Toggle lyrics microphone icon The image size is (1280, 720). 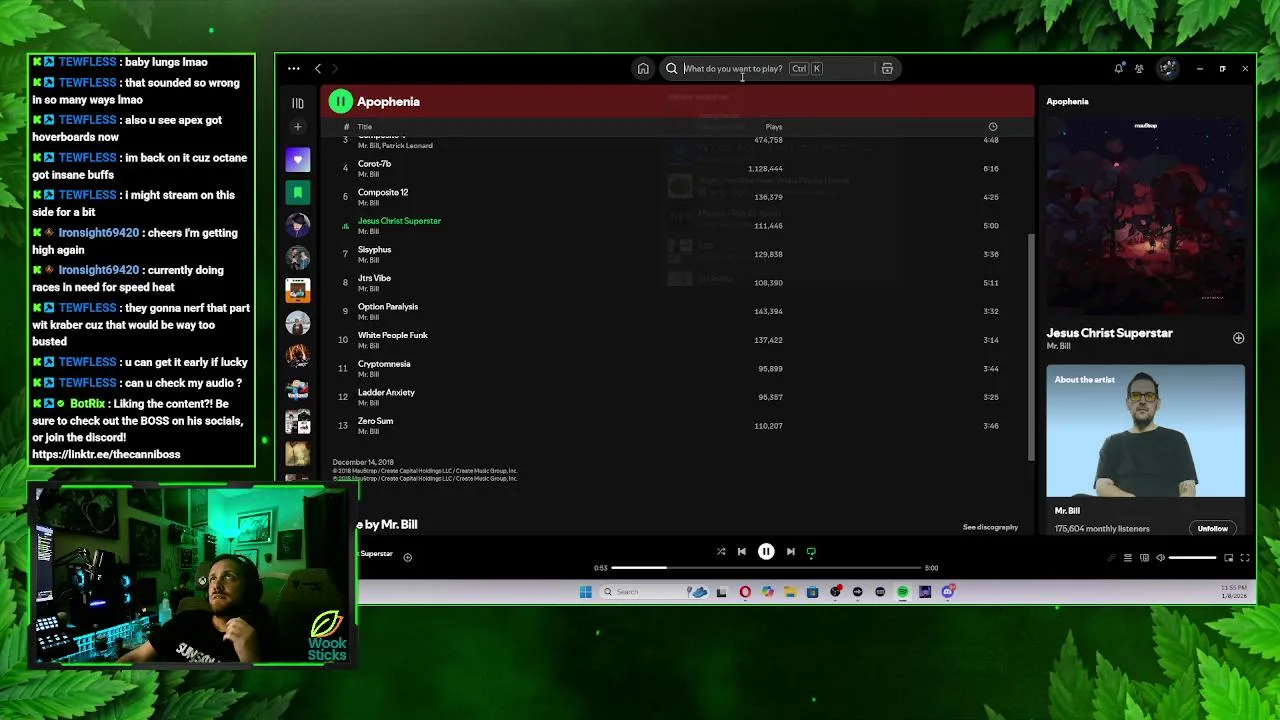1110,558
